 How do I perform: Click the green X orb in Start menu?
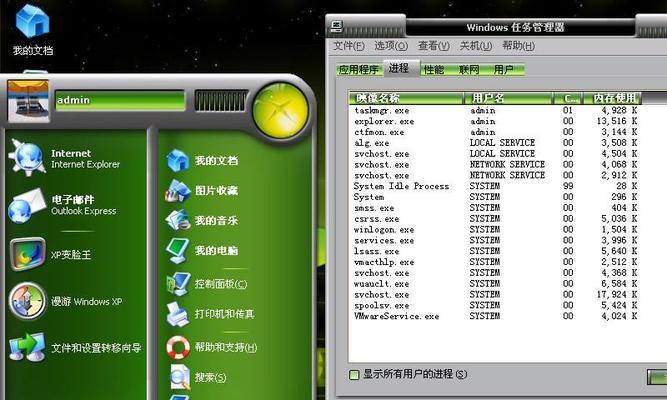click(280, 110)
